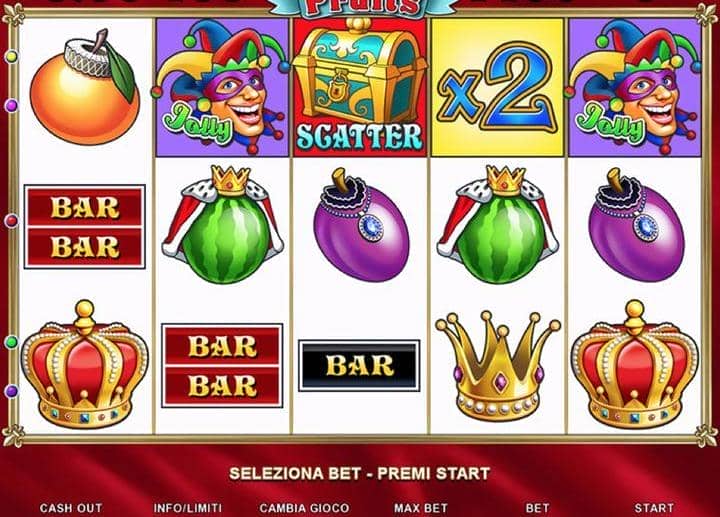Open the INFO/LIMITI menu

click(188, 508)
